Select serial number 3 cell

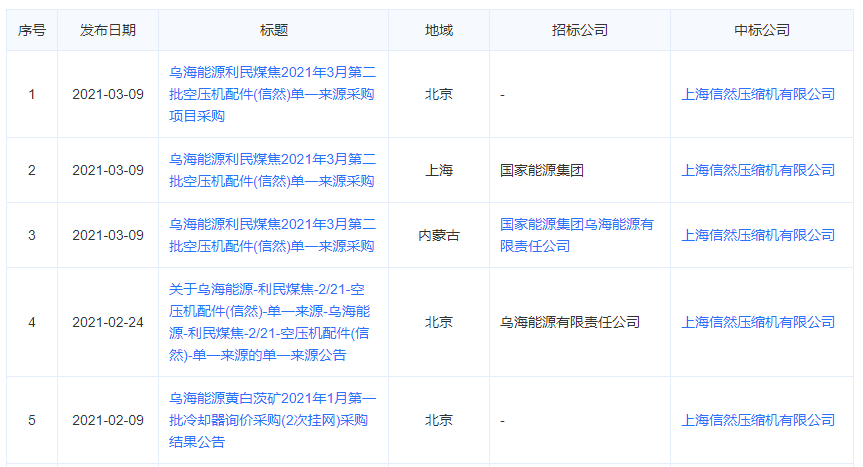point(32,235)
